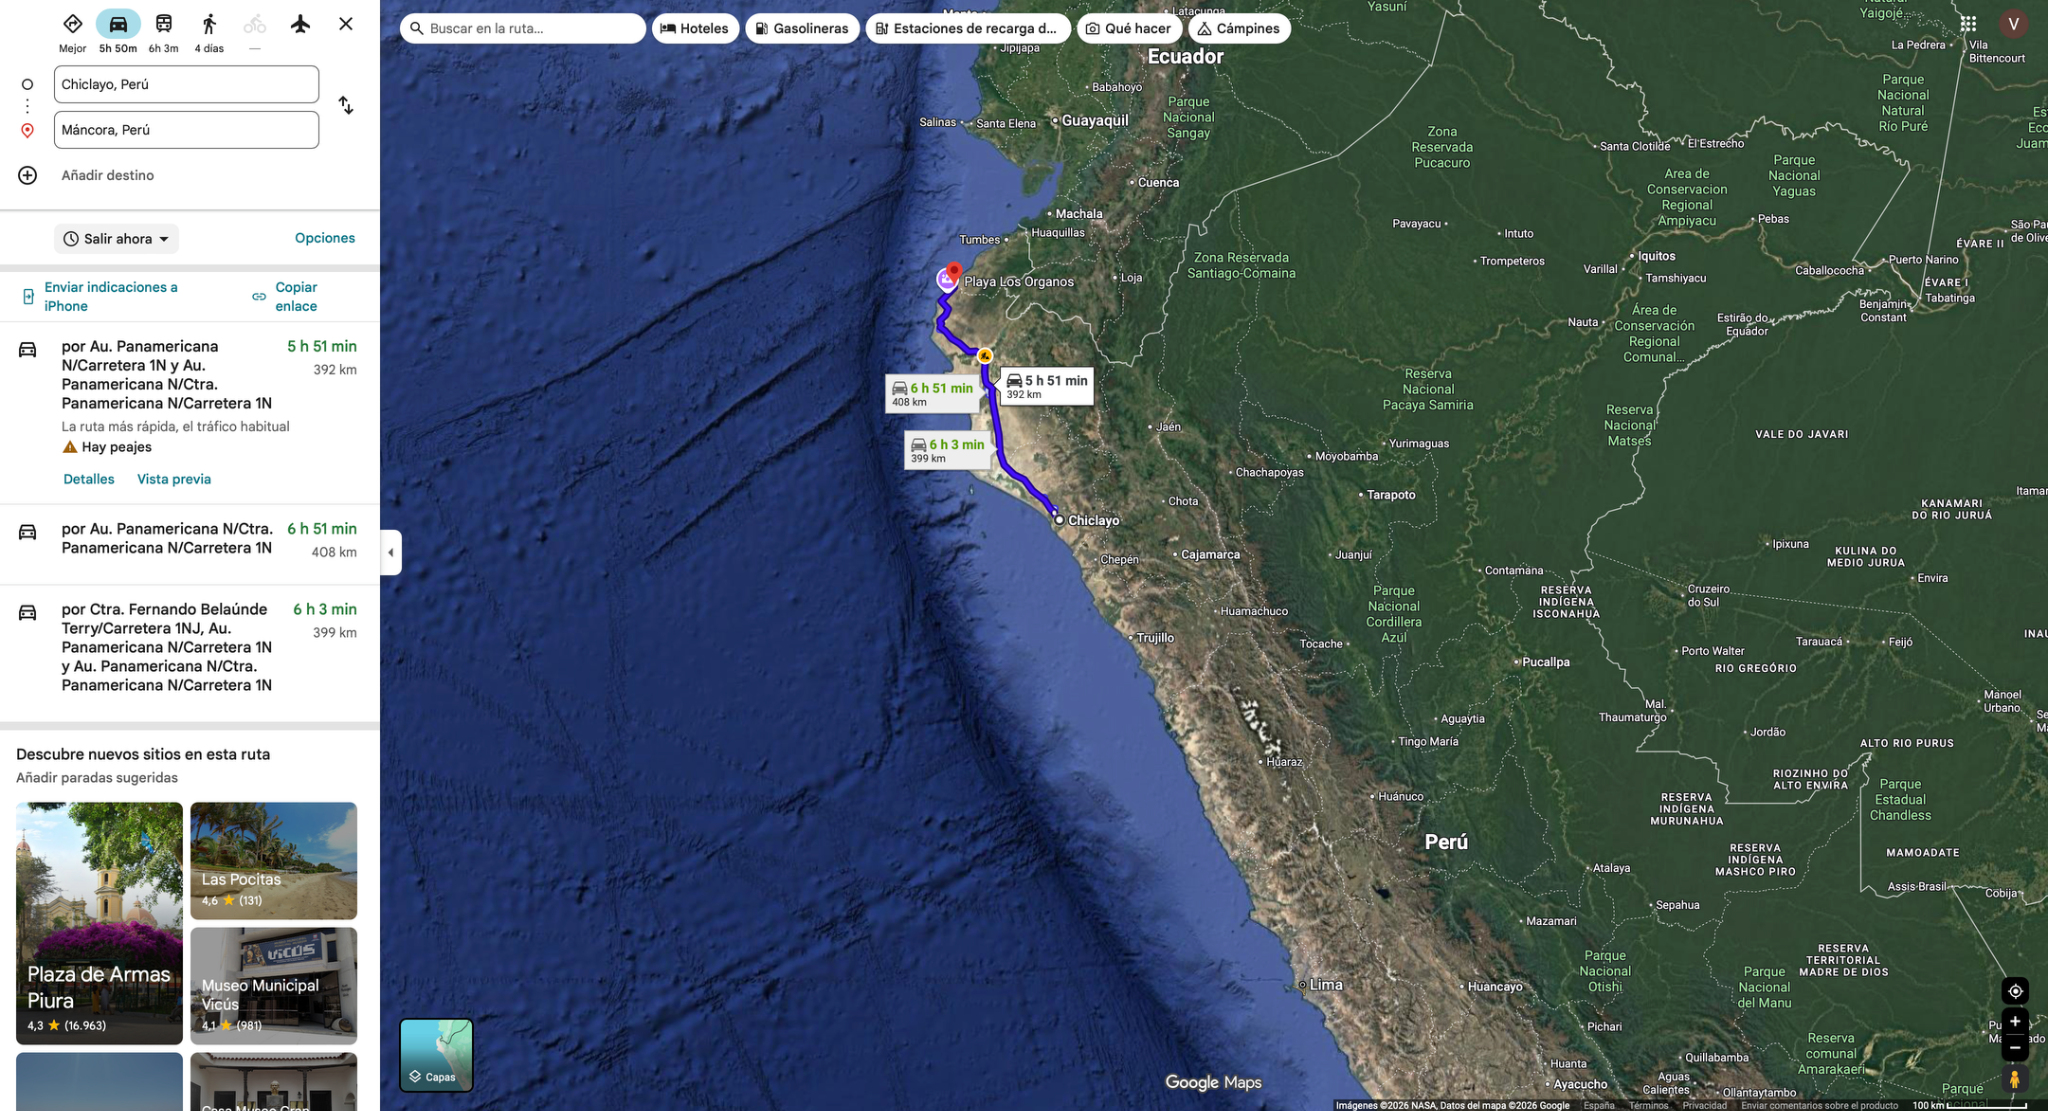Click the Playa Los Organos marker
Image resolution: width=2048 pixels, height=1111 pixels.
pyautogui.click(x=946, y=280)
